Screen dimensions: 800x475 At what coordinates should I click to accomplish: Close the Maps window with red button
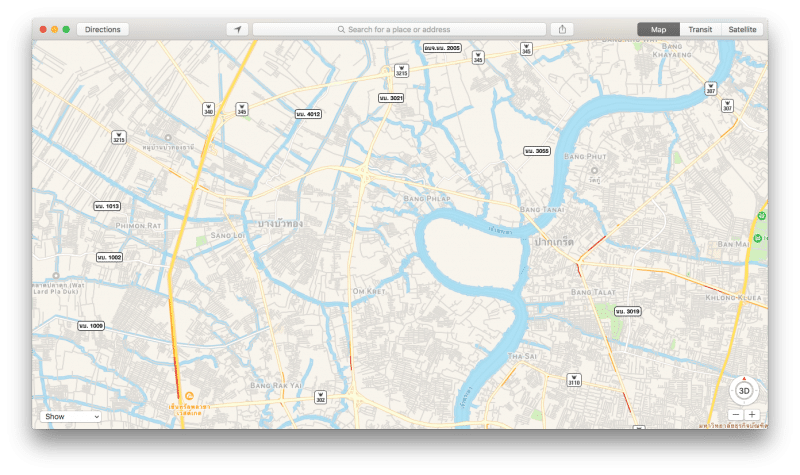tap(43, 30)
